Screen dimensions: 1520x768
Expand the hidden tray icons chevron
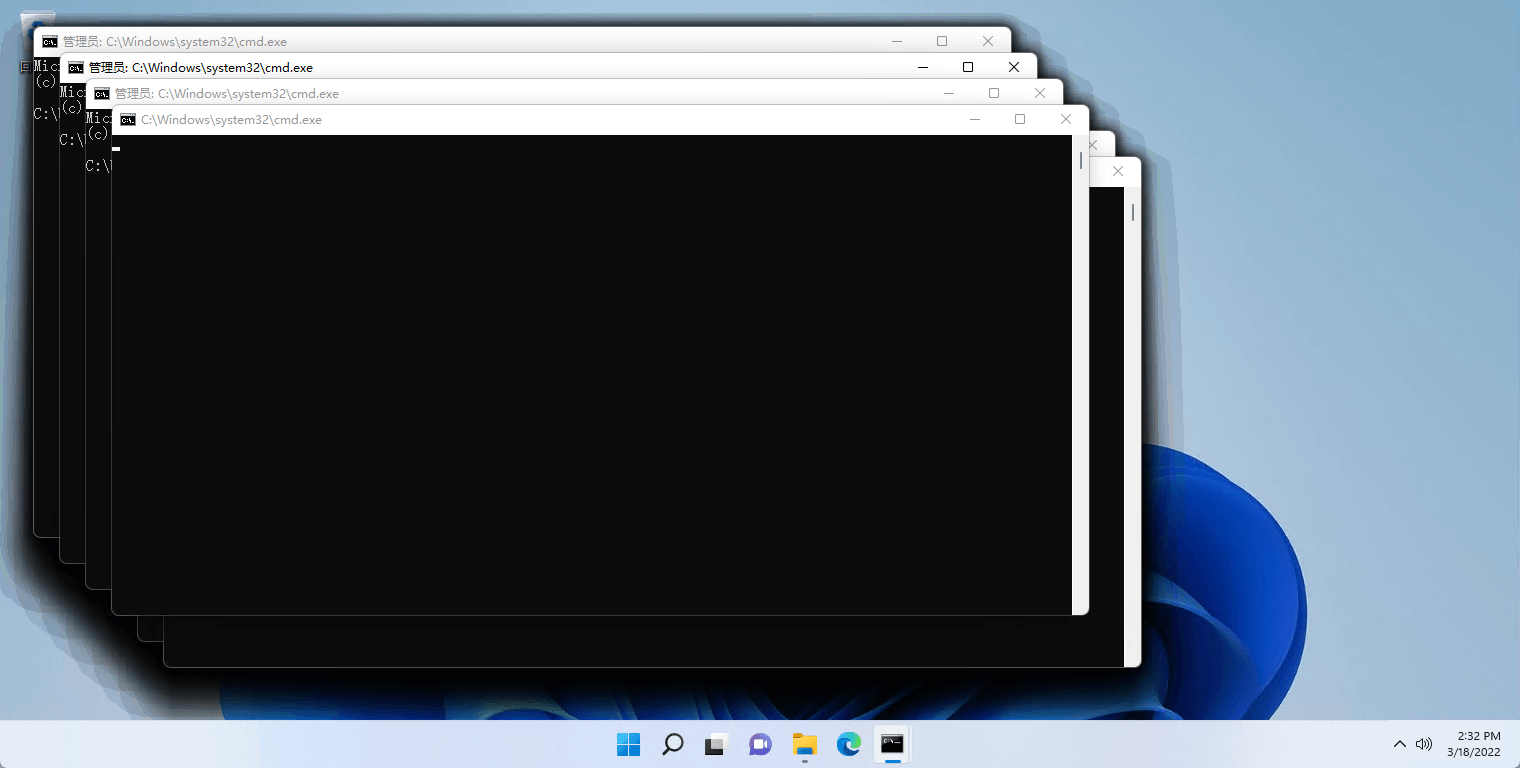1400,744
